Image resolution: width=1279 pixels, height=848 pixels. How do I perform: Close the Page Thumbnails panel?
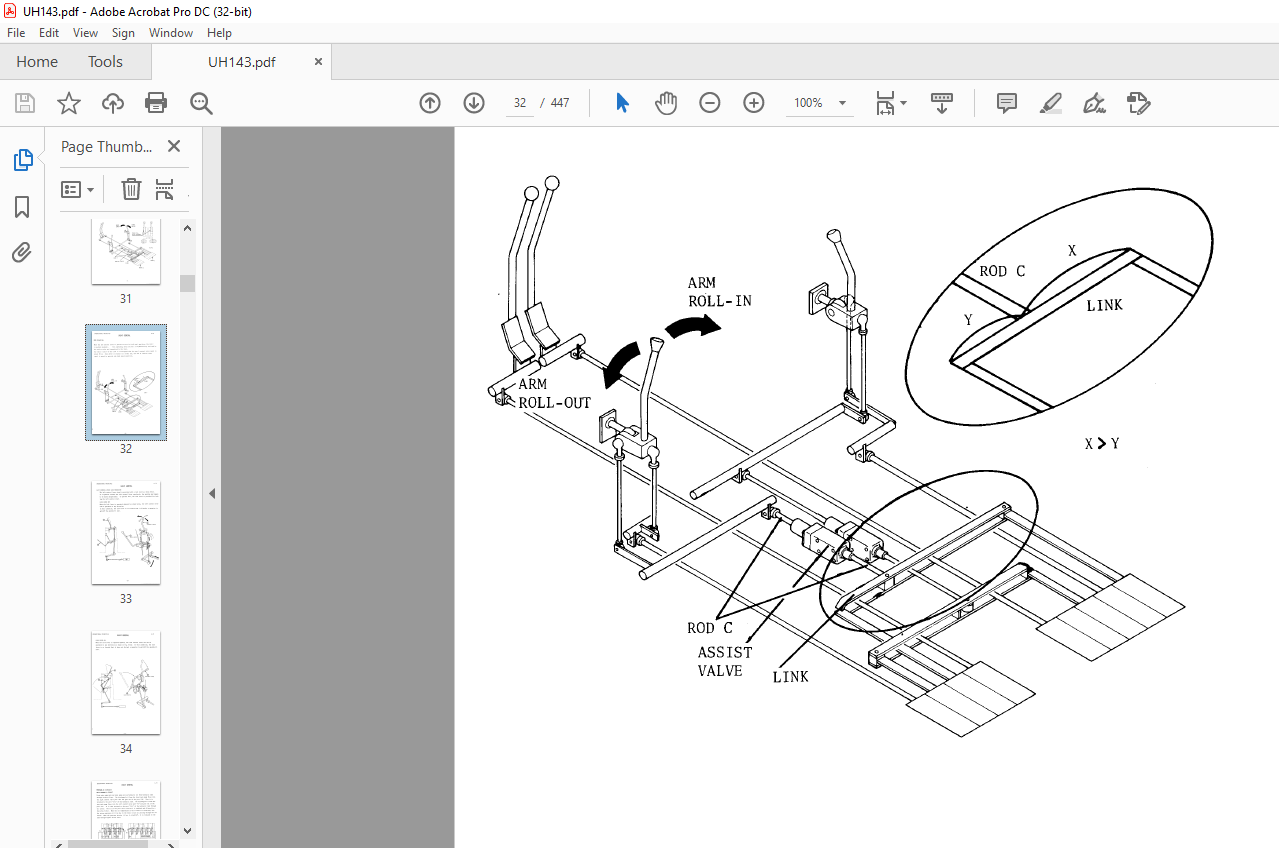(174, 146)
